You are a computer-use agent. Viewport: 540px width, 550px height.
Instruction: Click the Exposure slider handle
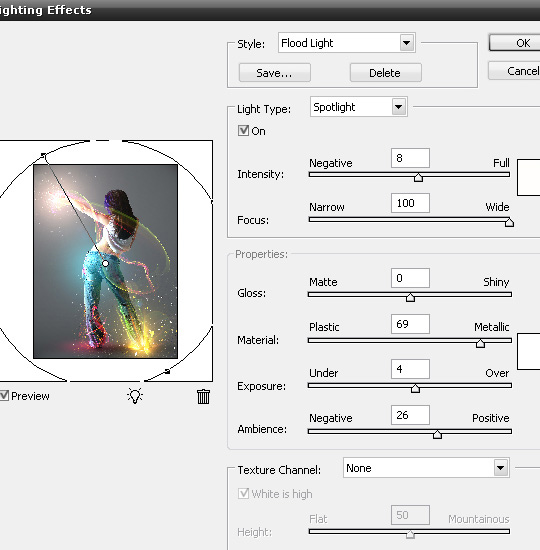pyautogui.click(x=415, y=388)
